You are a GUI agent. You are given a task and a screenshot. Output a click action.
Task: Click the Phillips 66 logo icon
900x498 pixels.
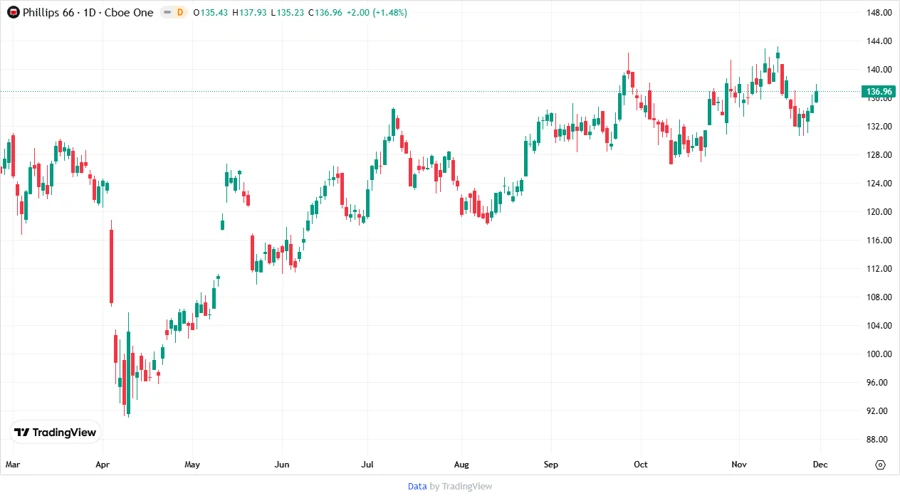pos(13,12)
